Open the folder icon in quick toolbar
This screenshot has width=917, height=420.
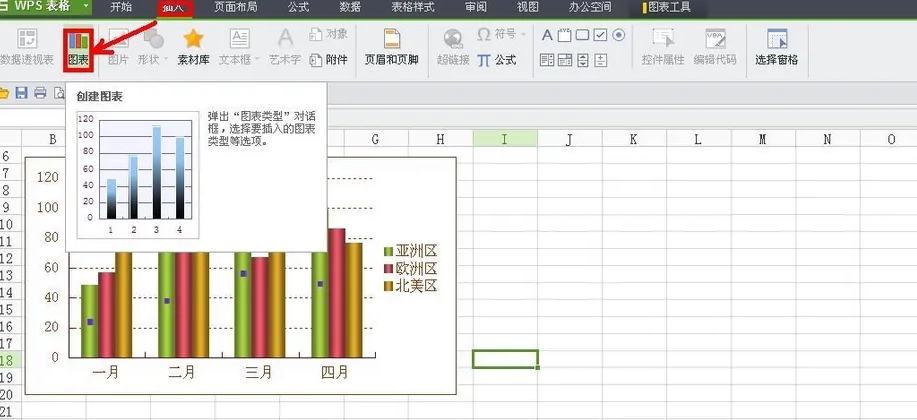4,92
